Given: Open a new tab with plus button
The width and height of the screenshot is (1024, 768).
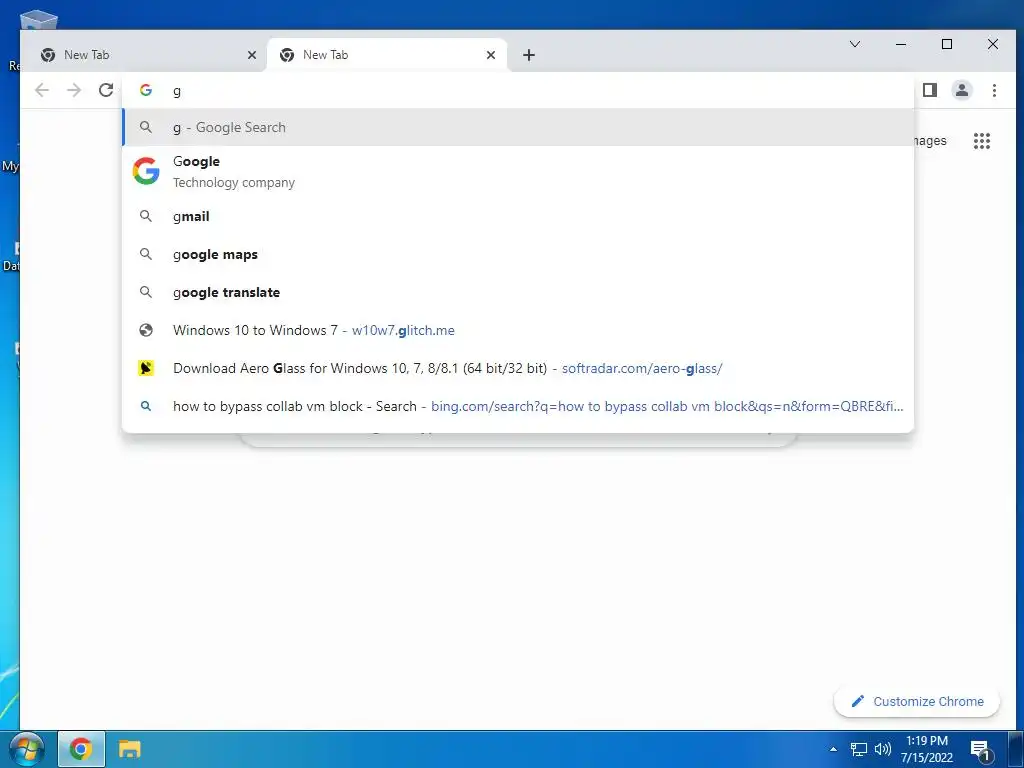Looking at the screenshot, I should point(529,55).
